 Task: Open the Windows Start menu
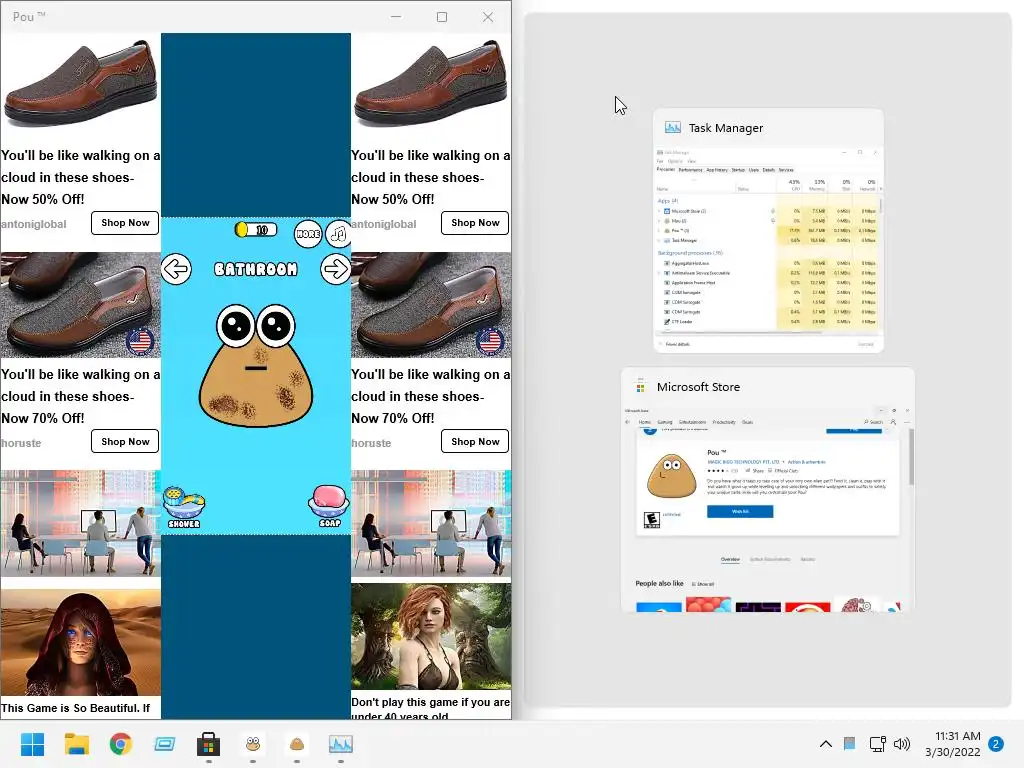pos(33,744)
